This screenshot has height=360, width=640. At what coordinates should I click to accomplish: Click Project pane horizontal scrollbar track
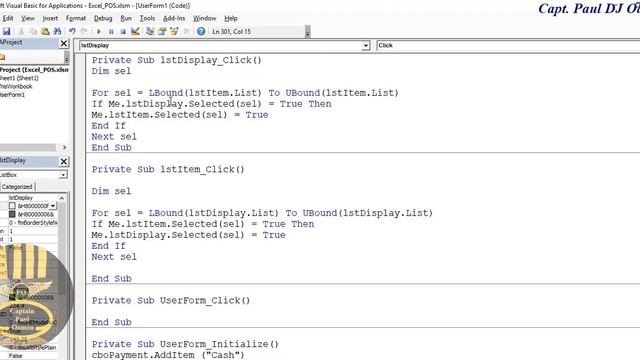click(x=28, y=147)
